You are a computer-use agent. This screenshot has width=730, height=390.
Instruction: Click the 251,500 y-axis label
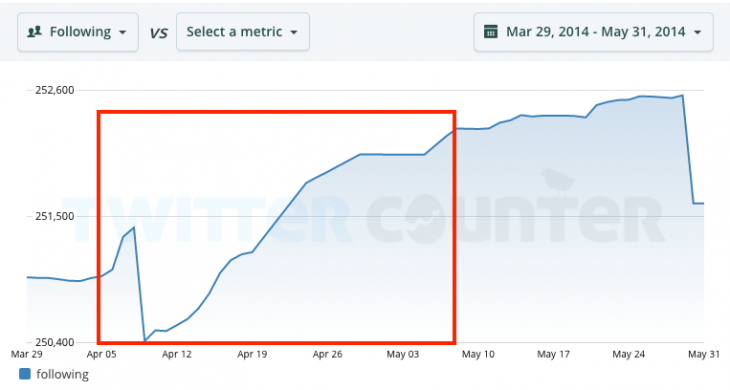click(54, 216)
